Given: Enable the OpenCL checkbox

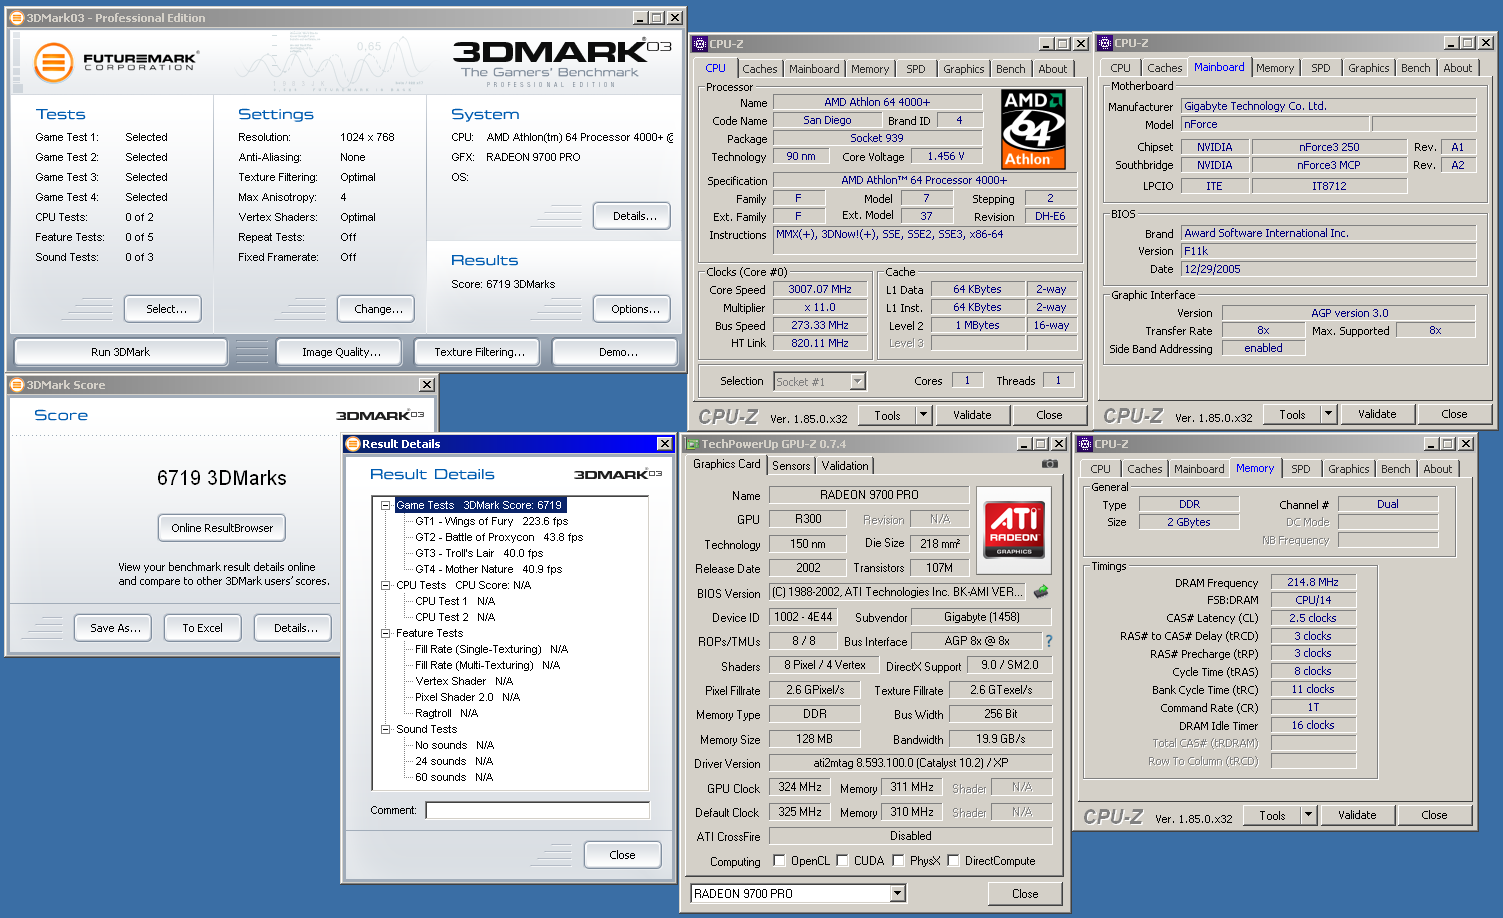Looking at the screenshot, I should click(x=780, y=861).
